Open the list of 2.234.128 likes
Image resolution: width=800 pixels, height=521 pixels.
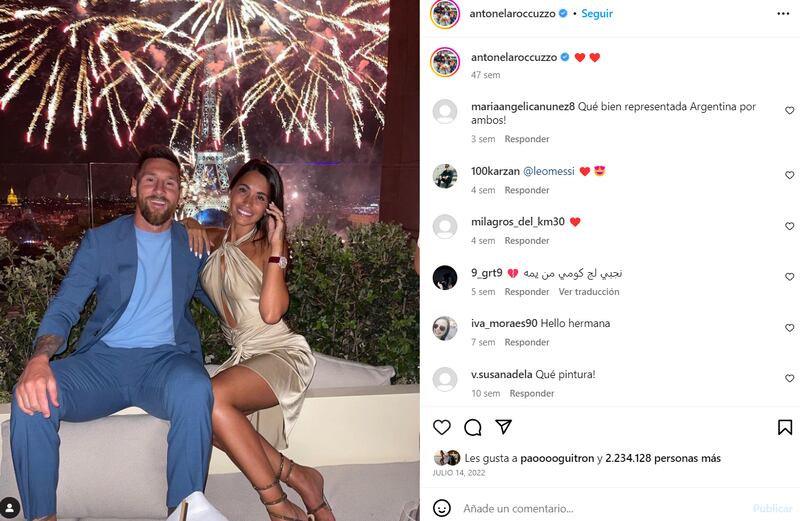click(x=663, y=458)
